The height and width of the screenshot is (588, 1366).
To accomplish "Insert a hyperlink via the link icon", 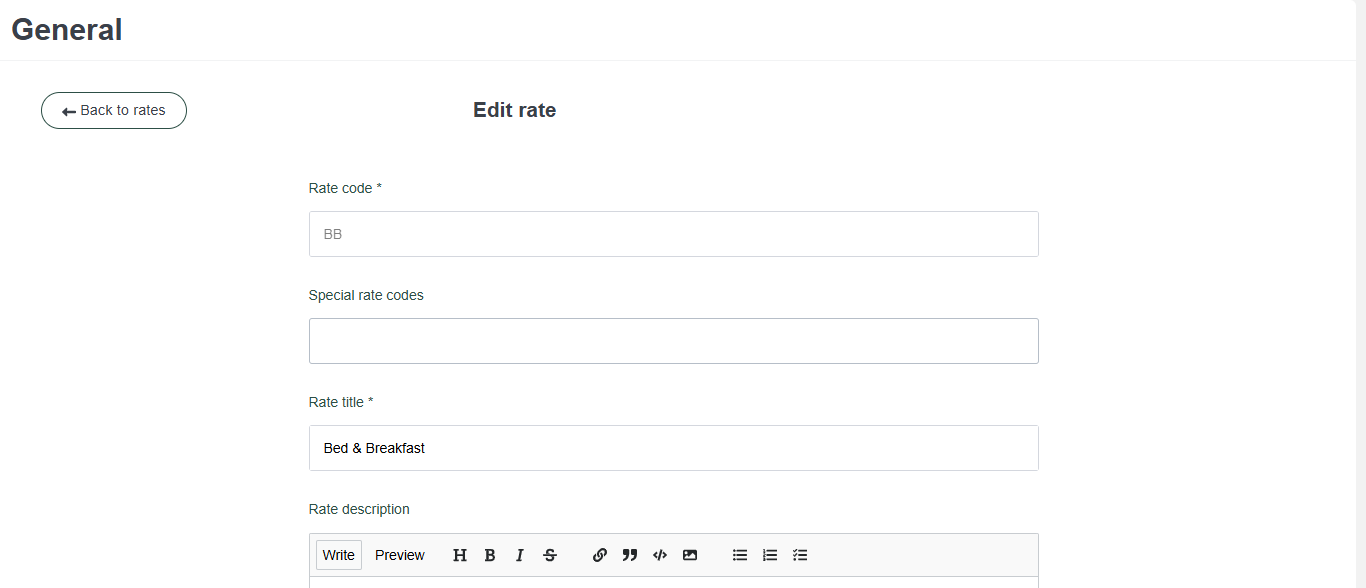I will [x=600, y=555].
